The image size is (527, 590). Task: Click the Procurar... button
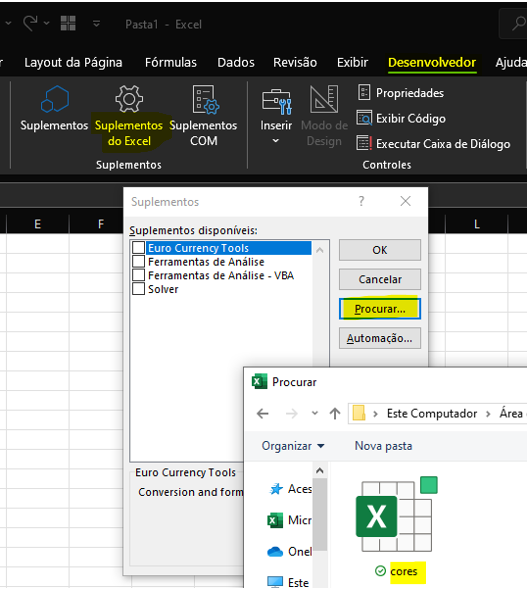(x=380, y=309)
